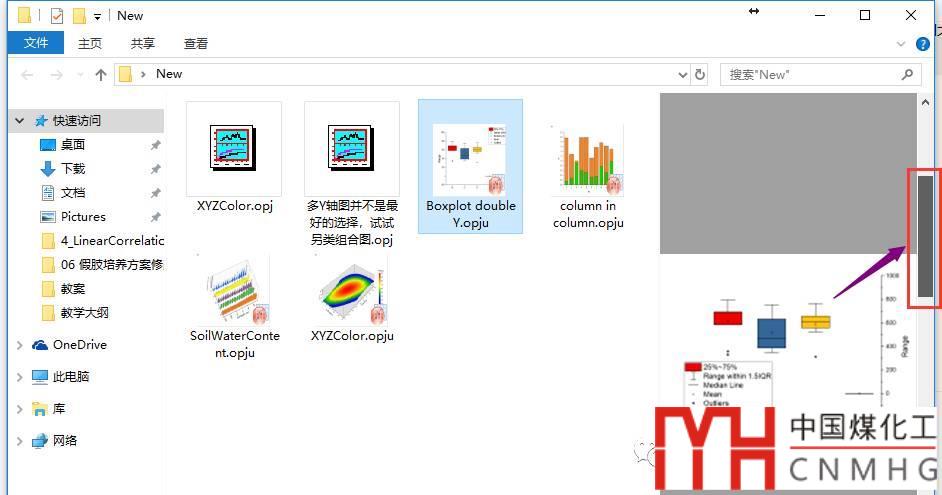Select the Boxplot double Y.opju thumbnail
Screen dimensions: 942x495
(469, 160)
